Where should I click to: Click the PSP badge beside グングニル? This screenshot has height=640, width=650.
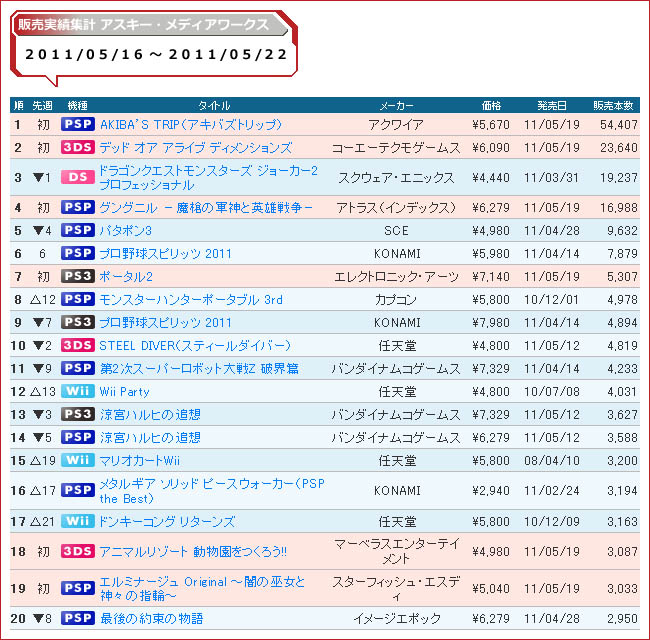[x=78, y=207]
